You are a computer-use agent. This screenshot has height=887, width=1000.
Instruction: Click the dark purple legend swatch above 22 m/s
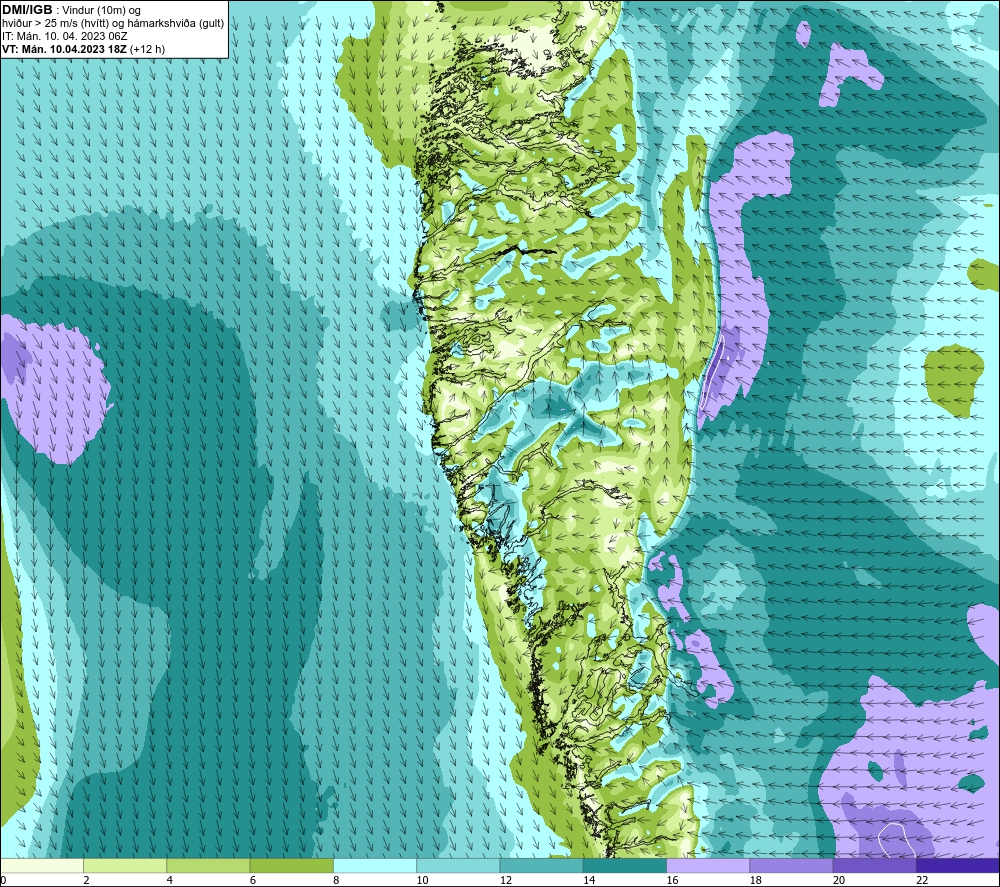coord(958,865)
